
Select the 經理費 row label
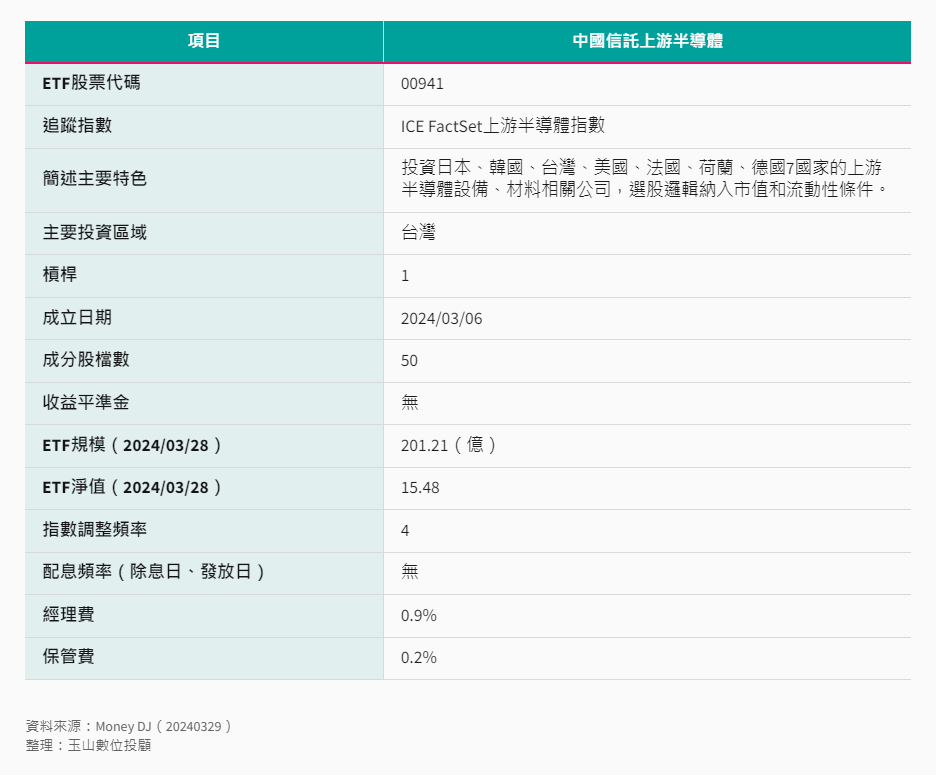69,614
